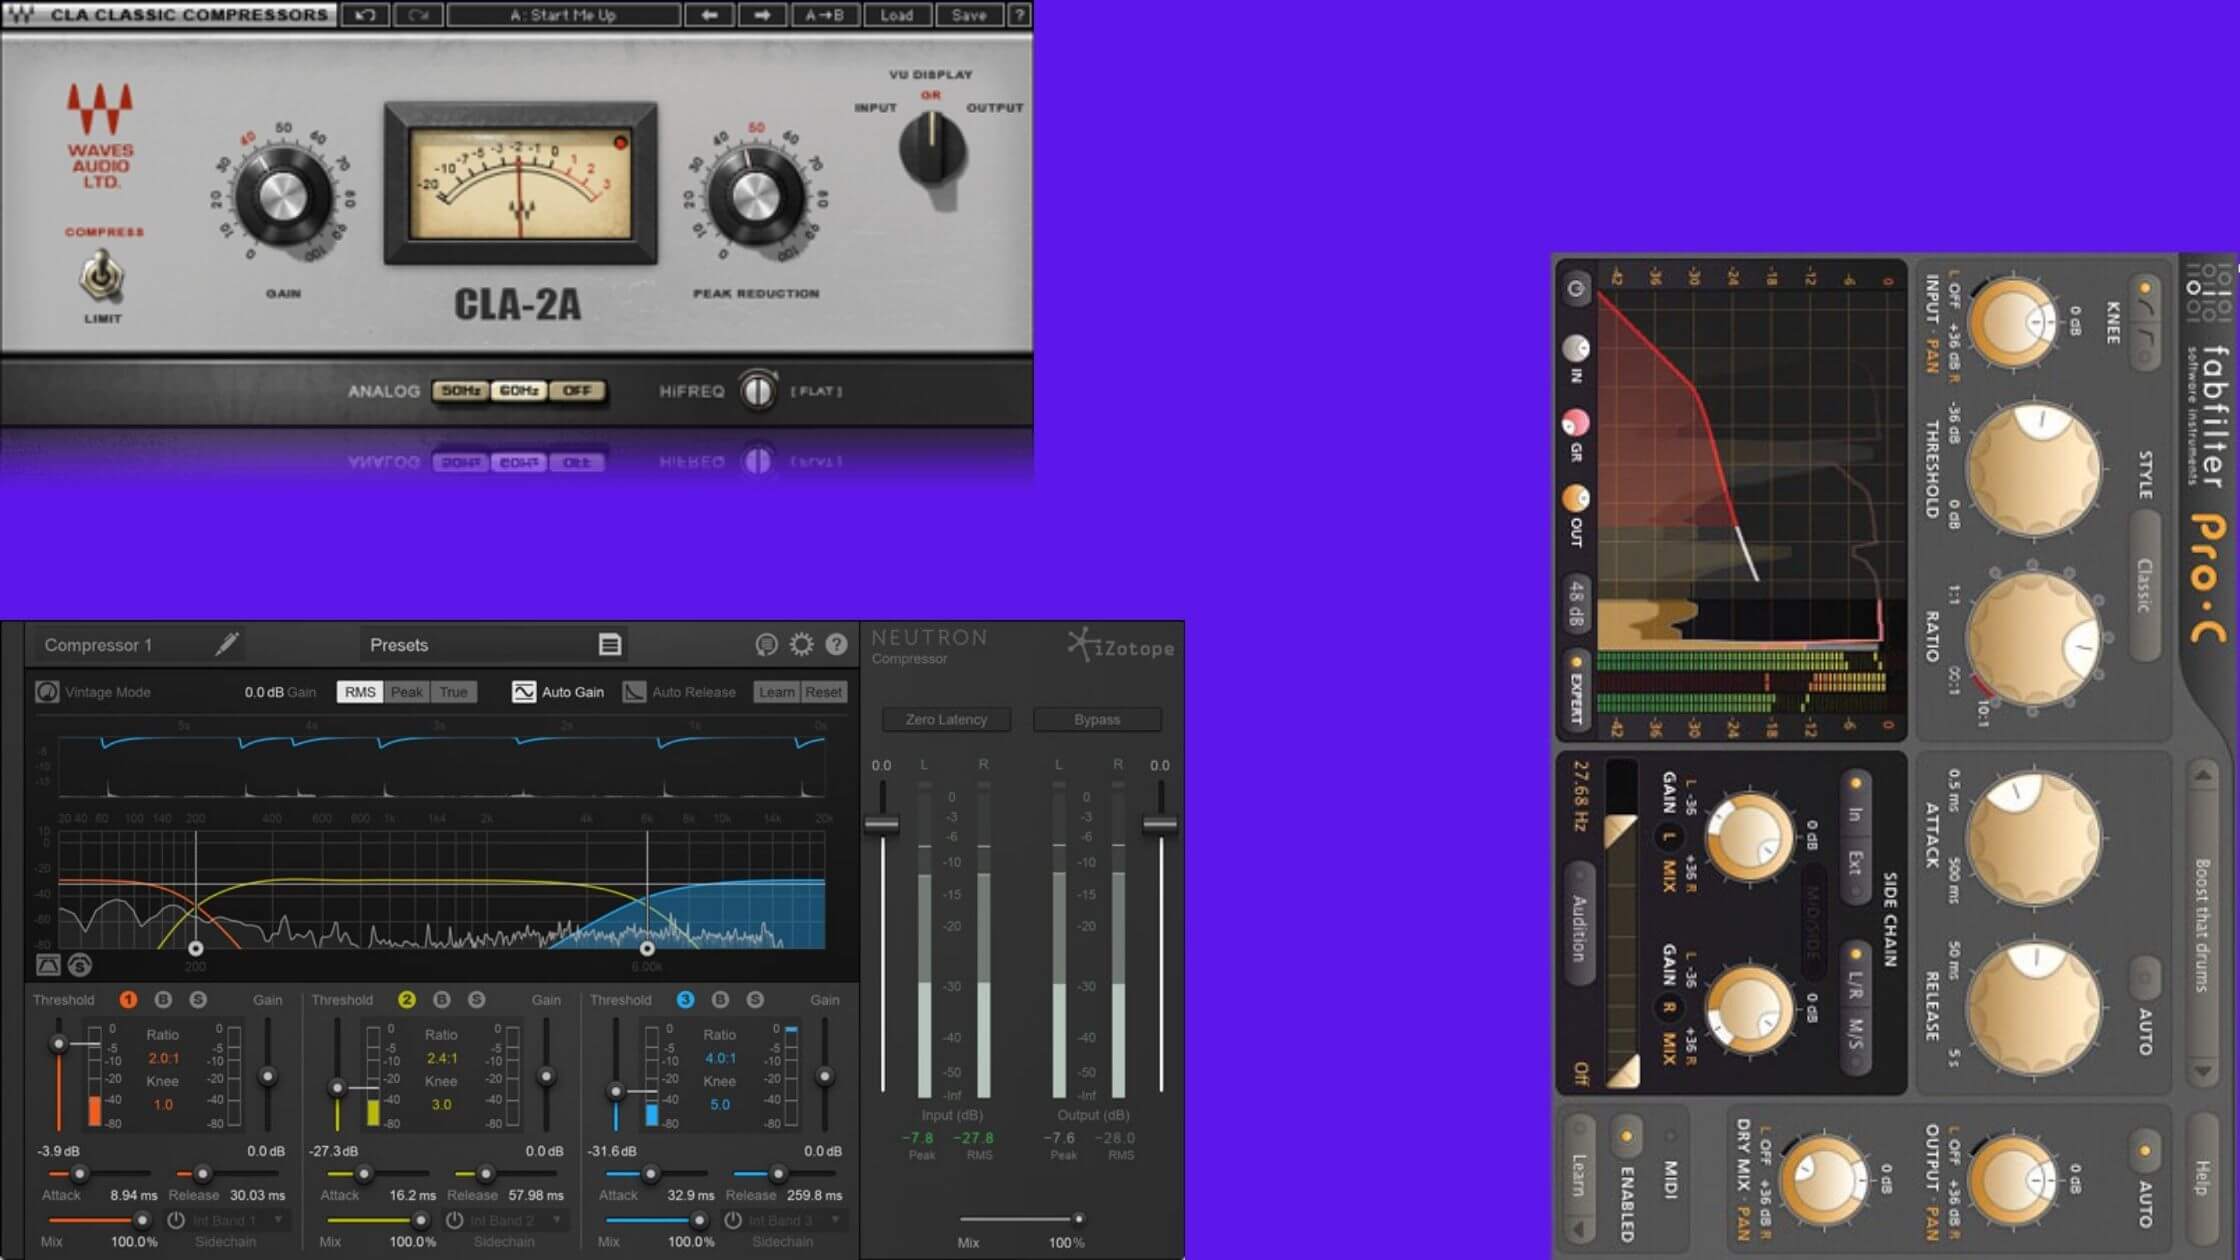Click the preset list icon next to Presets
Screen dimensions: 2240x1260
(x=611, y=645)
